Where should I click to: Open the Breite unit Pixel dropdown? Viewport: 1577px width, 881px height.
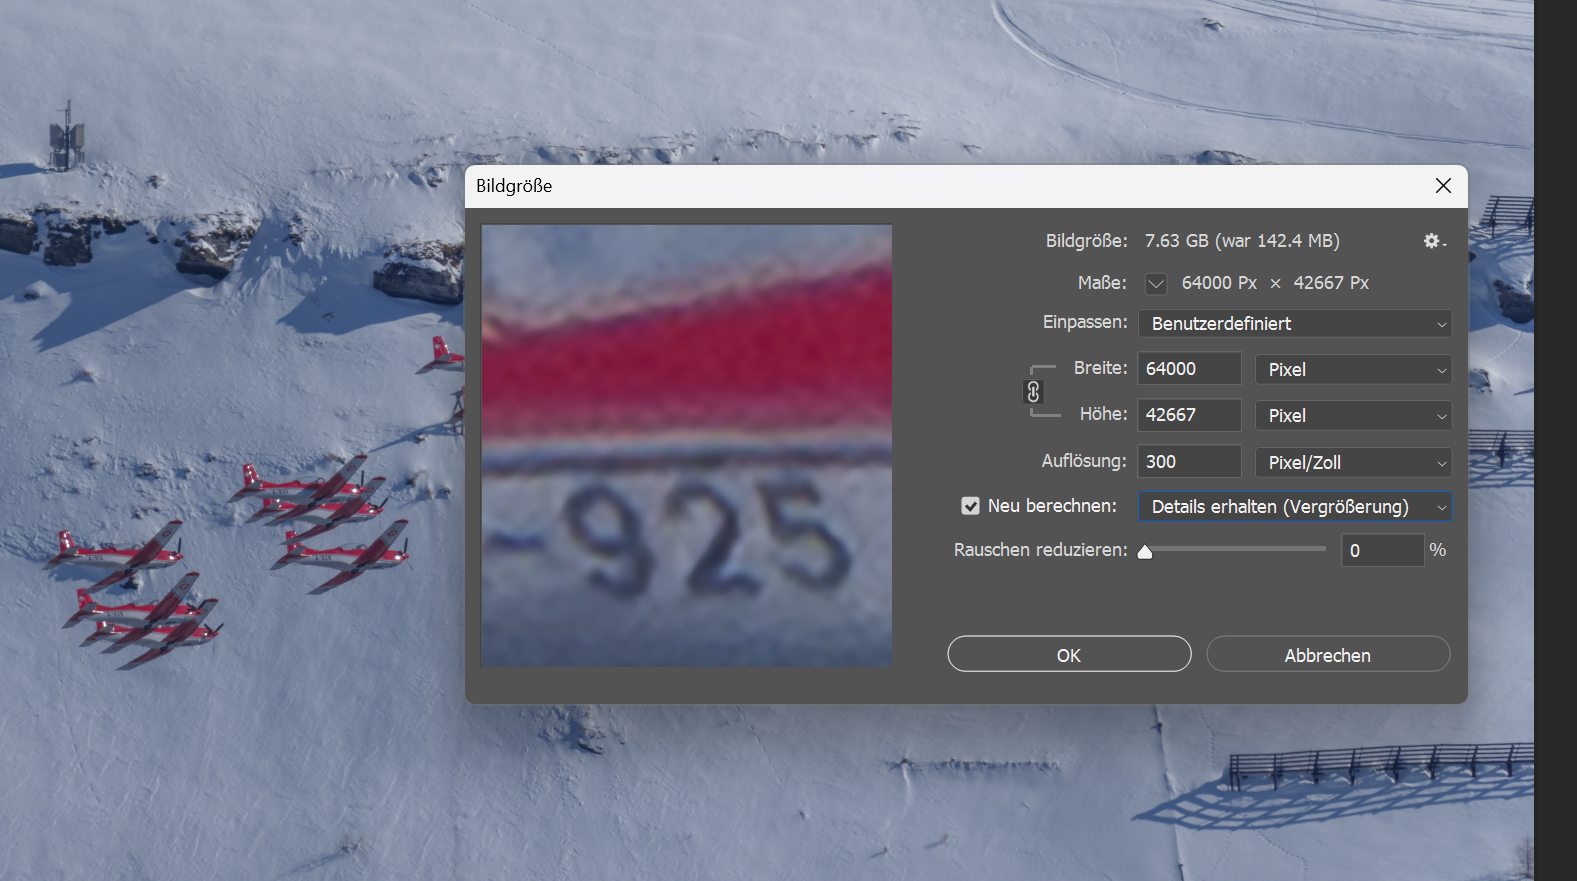coord(1353,370)
